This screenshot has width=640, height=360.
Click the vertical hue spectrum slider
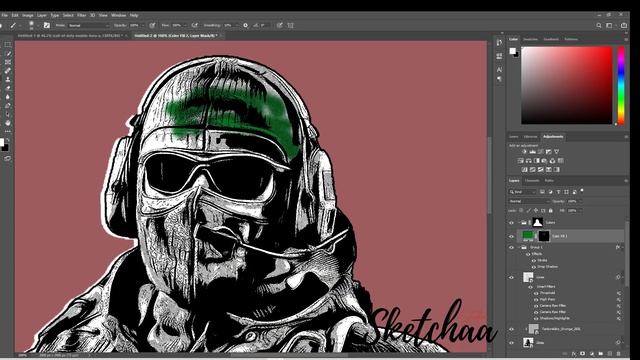(621, 85)
